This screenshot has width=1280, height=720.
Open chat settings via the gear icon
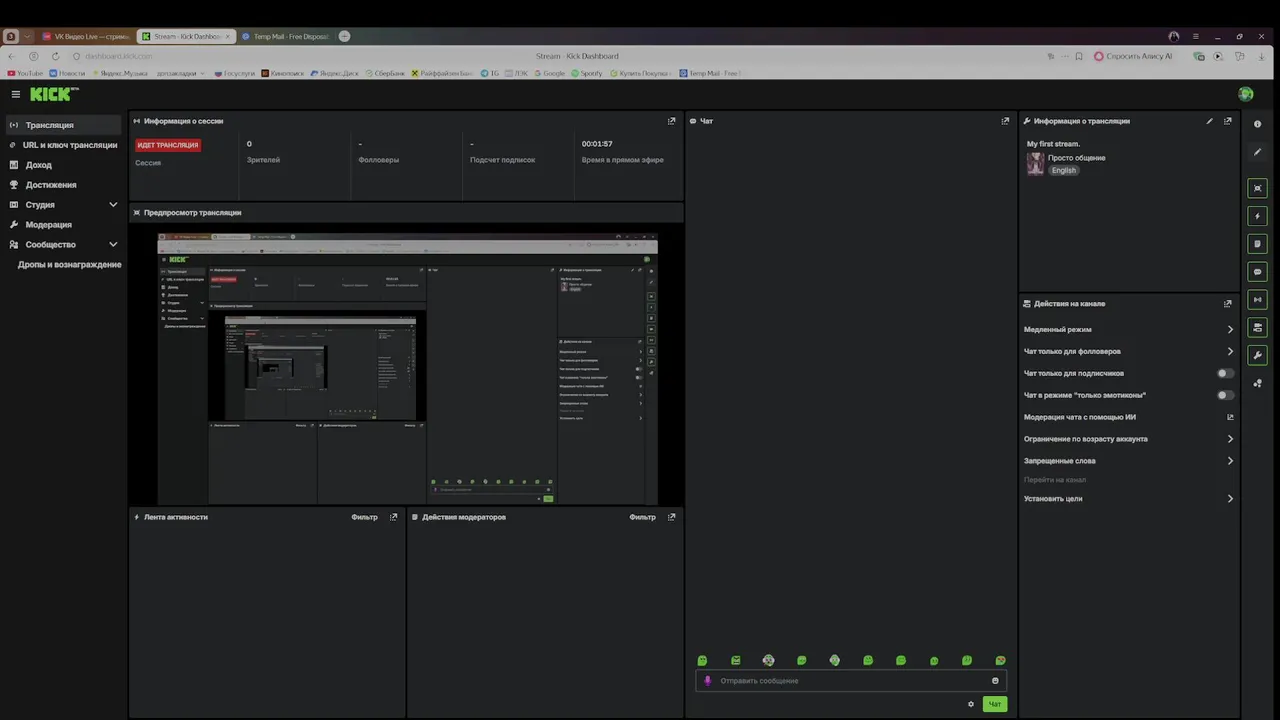pyautogui.click(x=970, y=704)
